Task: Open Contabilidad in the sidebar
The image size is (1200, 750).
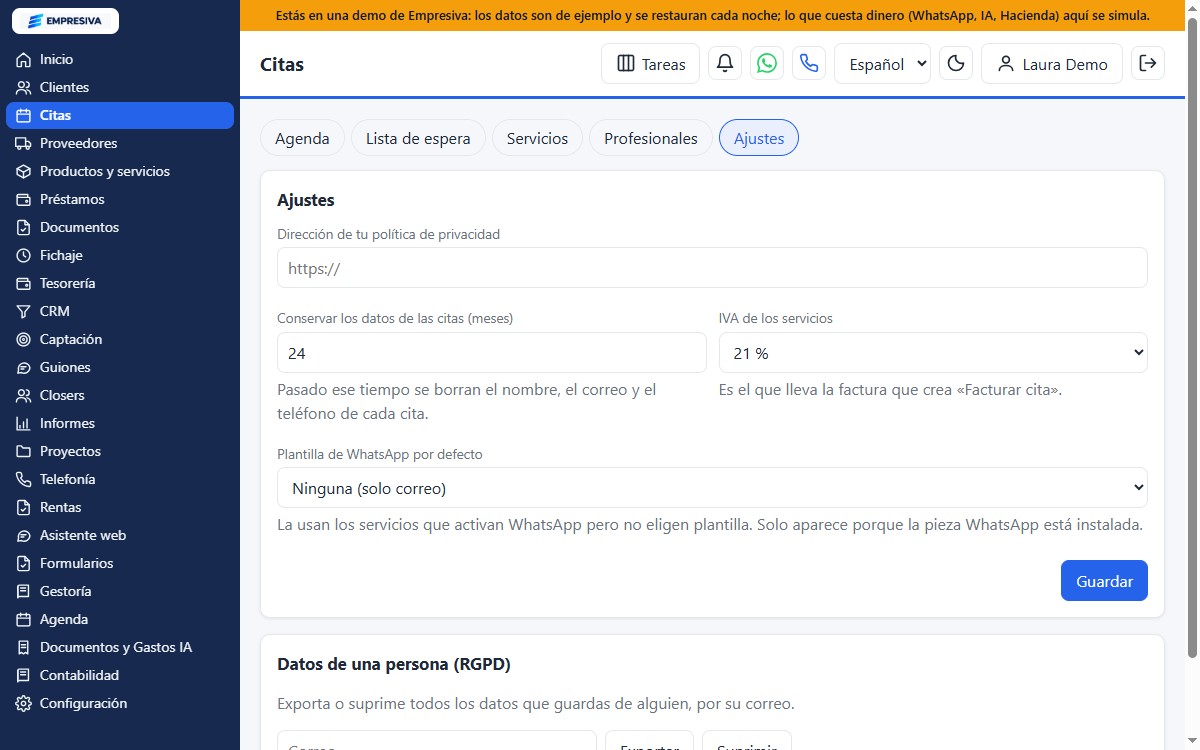Action: pyautogui.click(x=120, y=676)
